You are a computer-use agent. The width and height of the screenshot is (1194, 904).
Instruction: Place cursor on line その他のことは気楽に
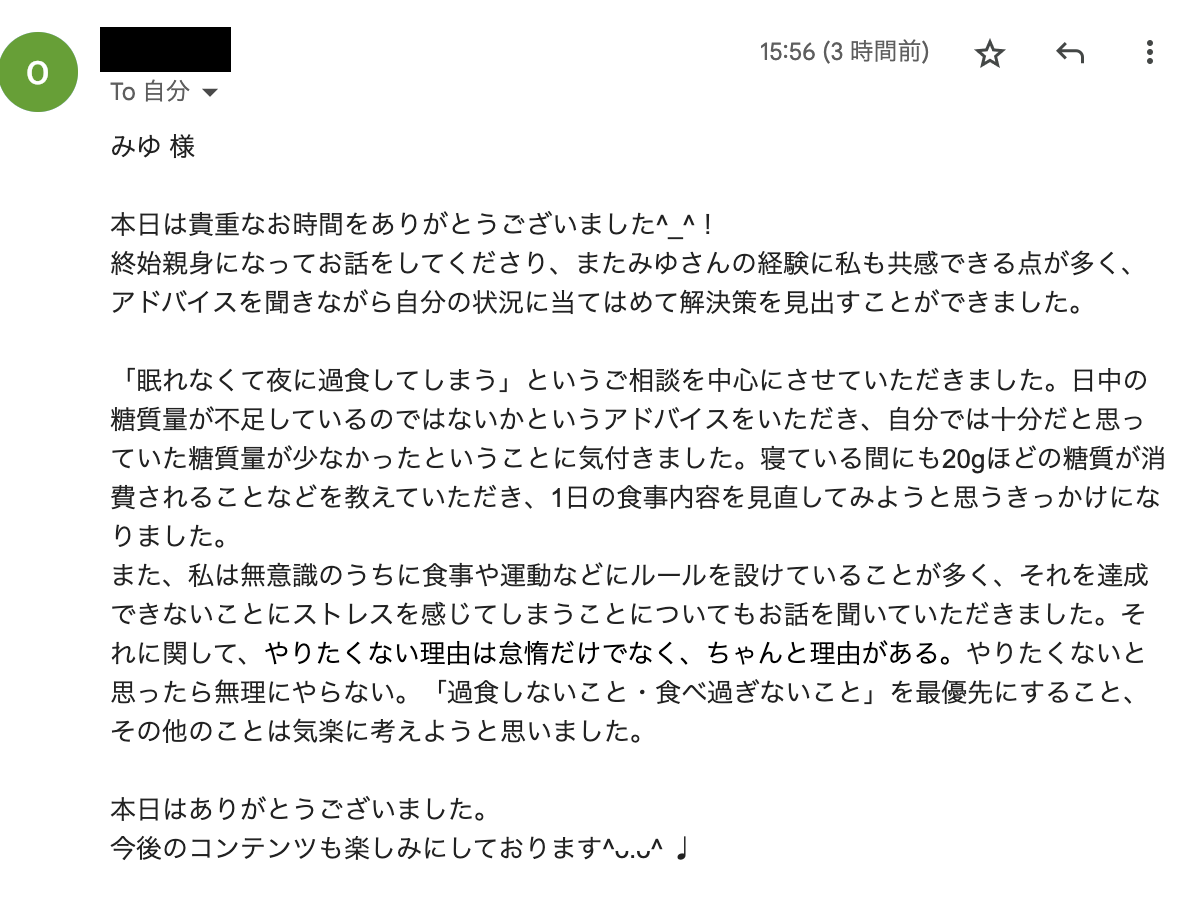(x=378, y=730)
